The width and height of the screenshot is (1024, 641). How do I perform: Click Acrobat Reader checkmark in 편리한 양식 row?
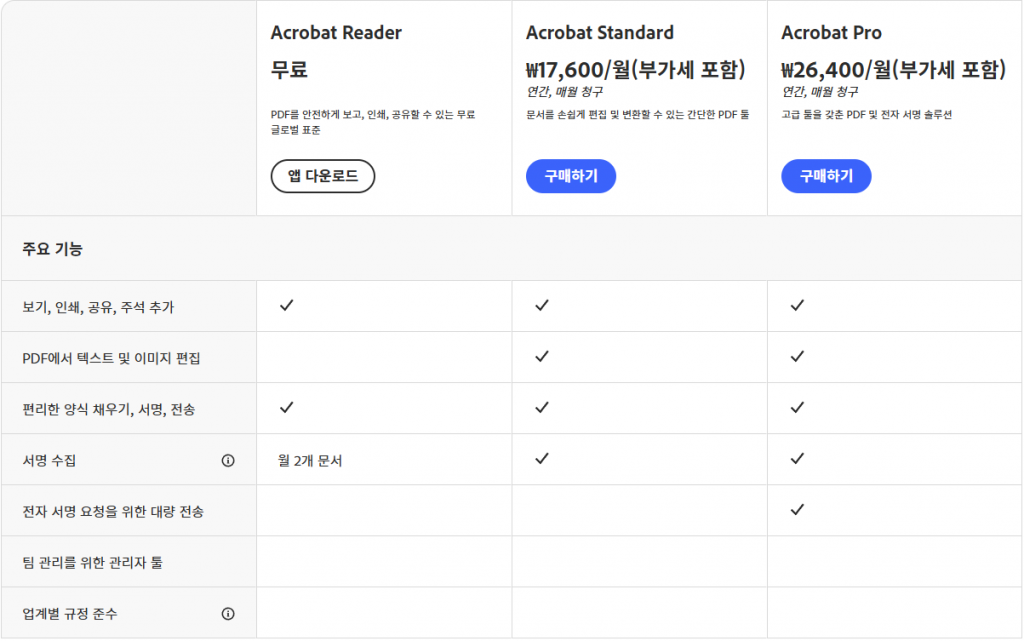pyautogui.click(x=287, y=408)
